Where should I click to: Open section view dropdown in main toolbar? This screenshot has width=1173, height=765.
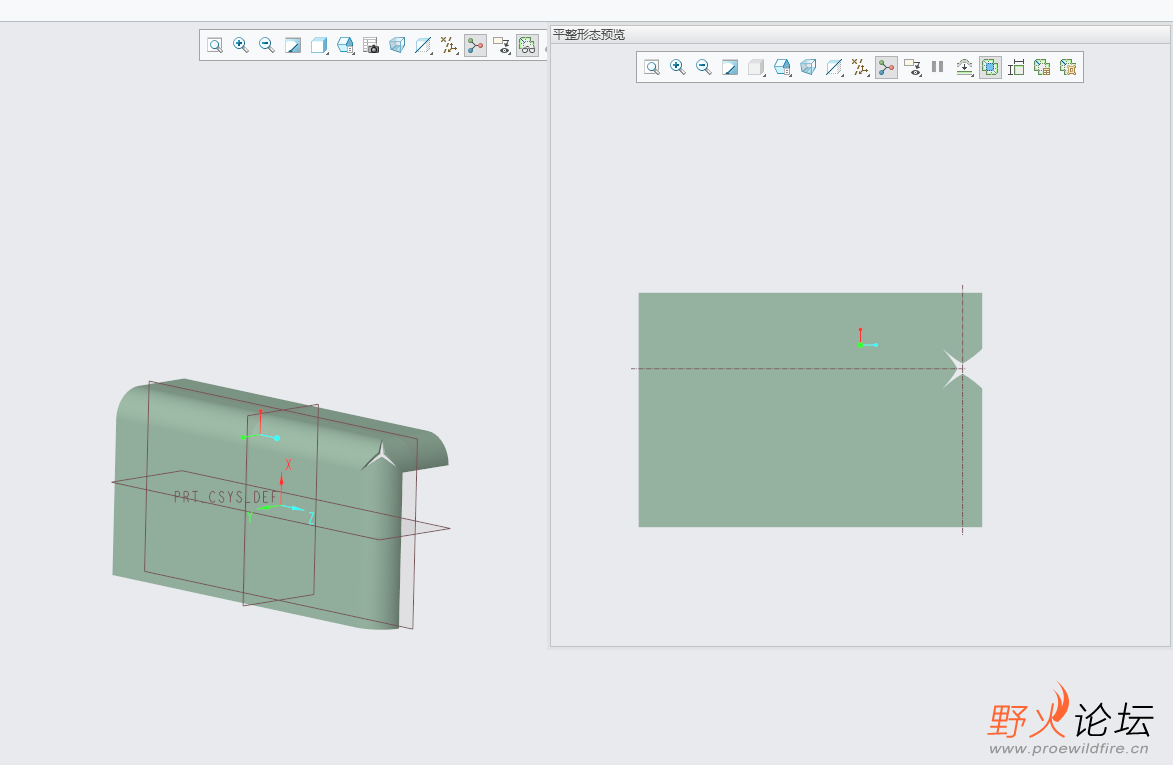(x=423, y=46)
